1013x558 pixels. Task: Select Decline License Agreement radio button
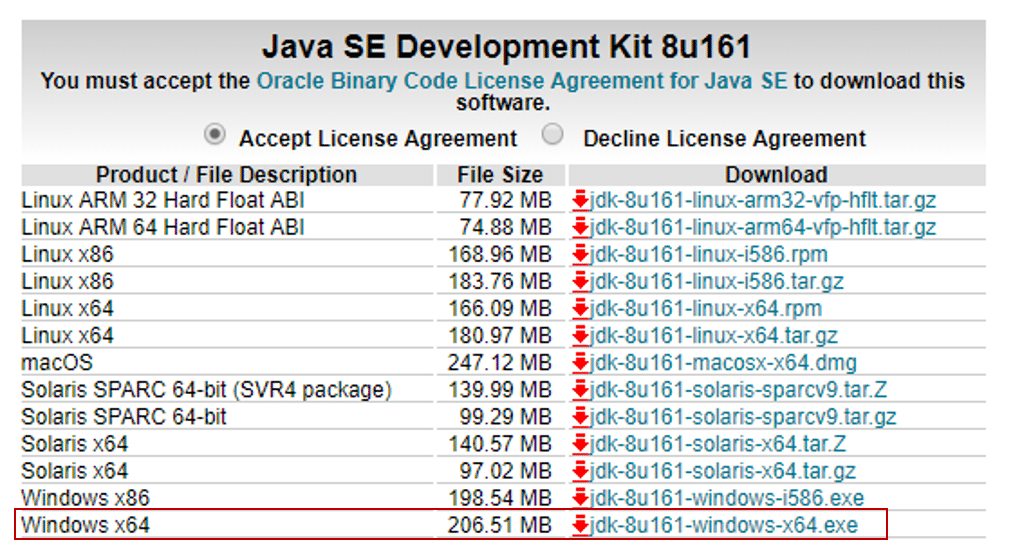point(552,134)
